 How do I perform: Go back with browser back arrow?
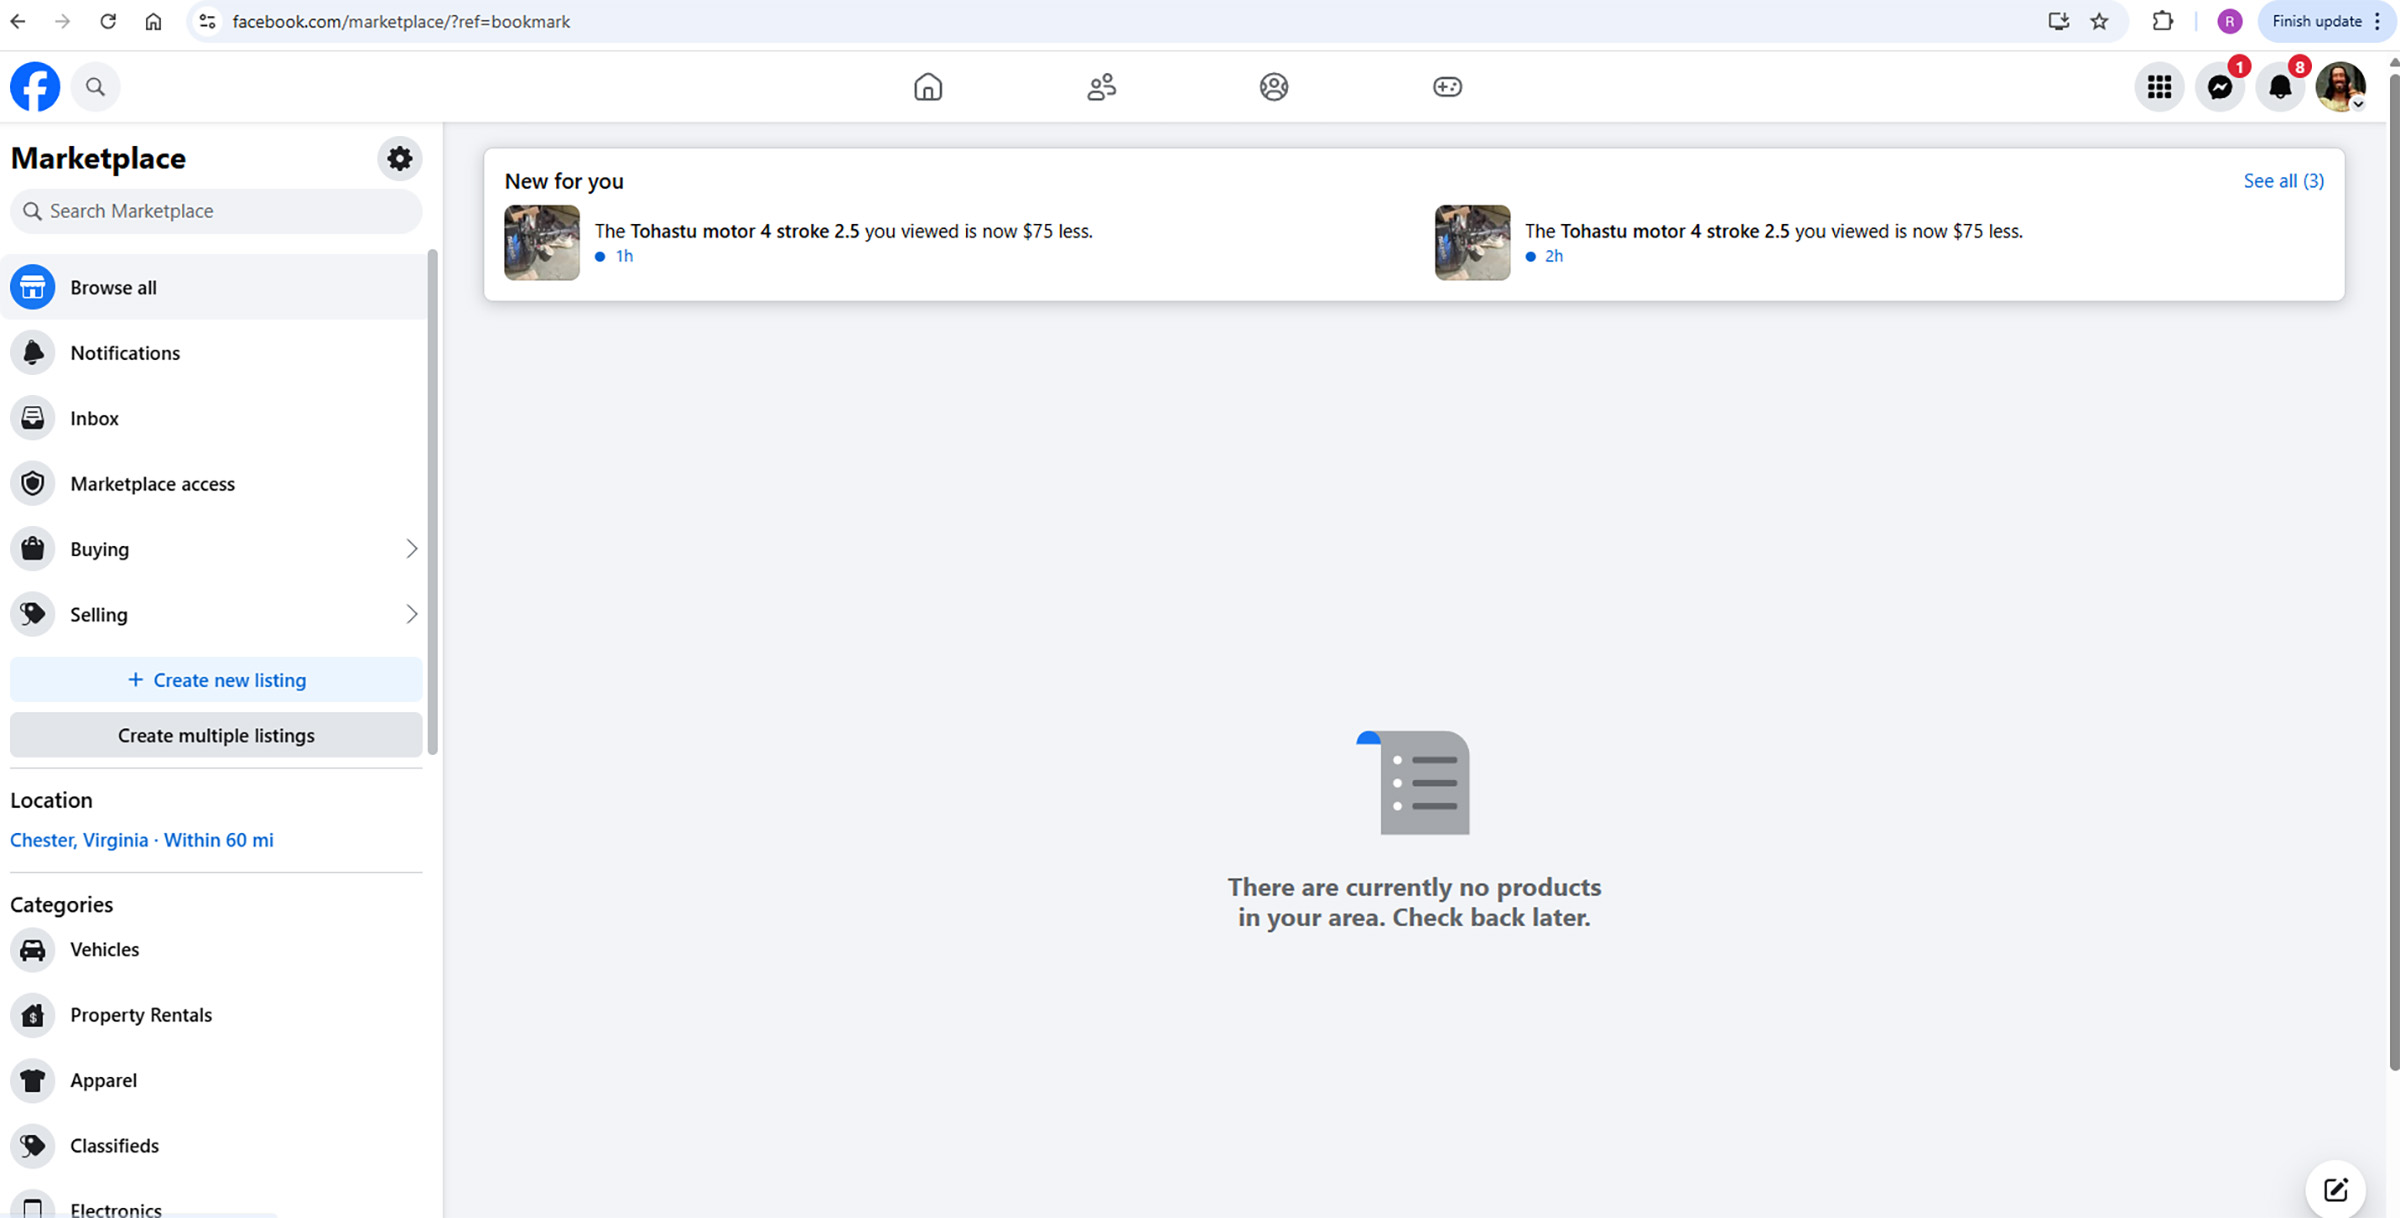click(18, 21)
